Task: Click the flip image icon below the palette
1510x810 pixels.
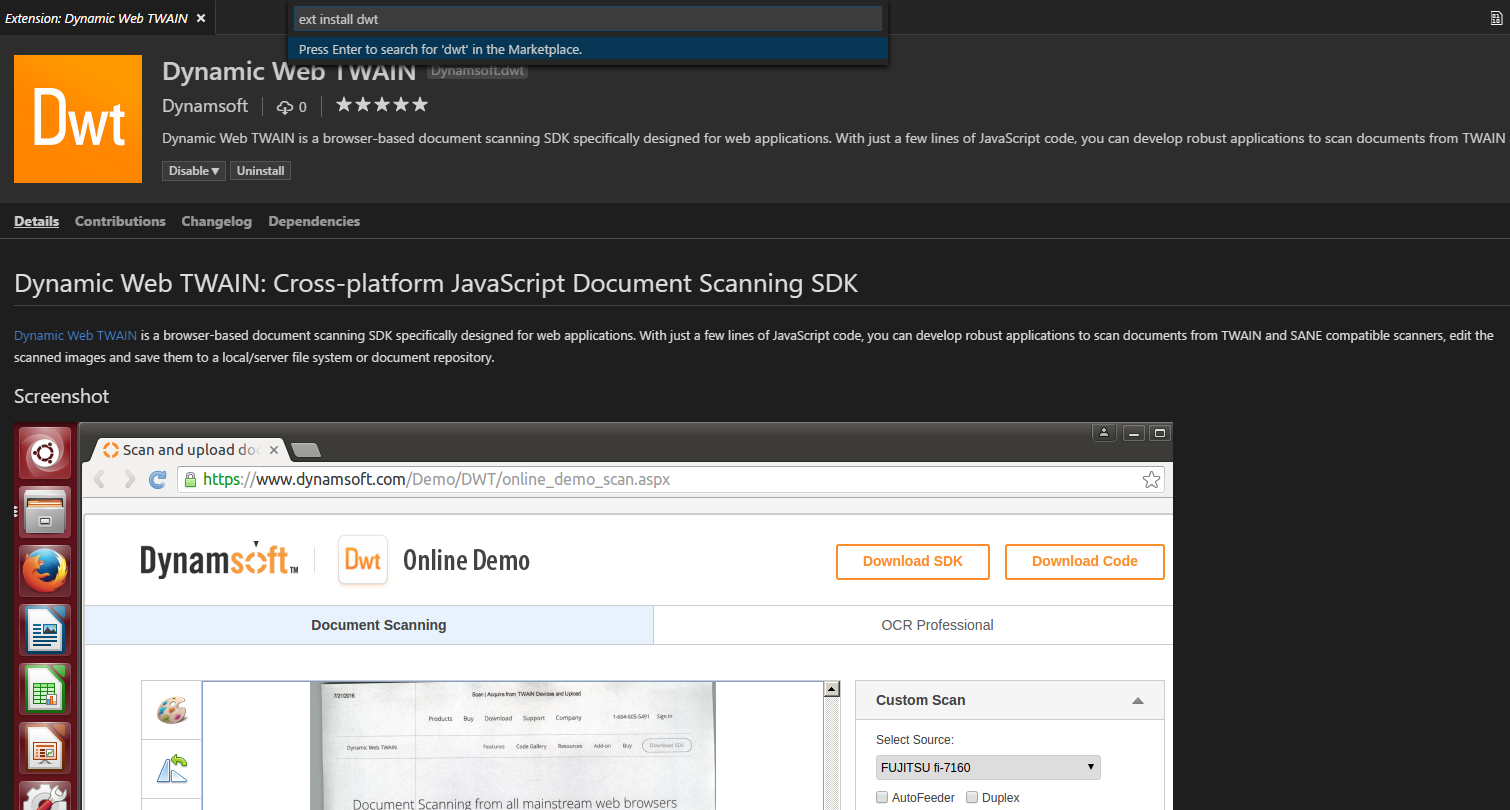Action: 172,768
